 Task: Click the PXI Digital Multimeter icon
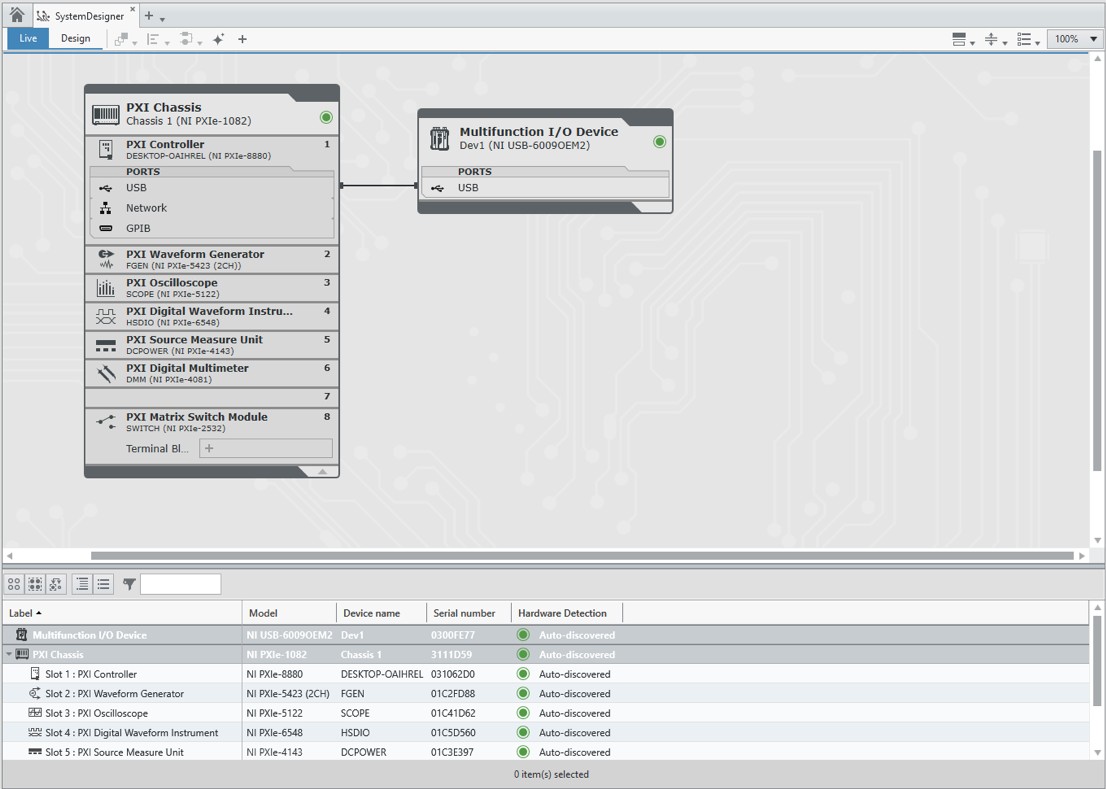[106, 373]
